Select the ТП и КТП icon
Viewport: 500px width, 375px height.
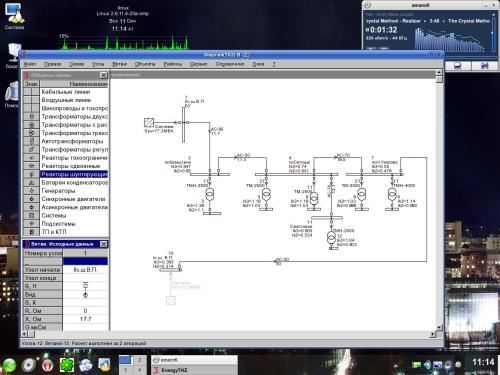click(x=32, y=232)
